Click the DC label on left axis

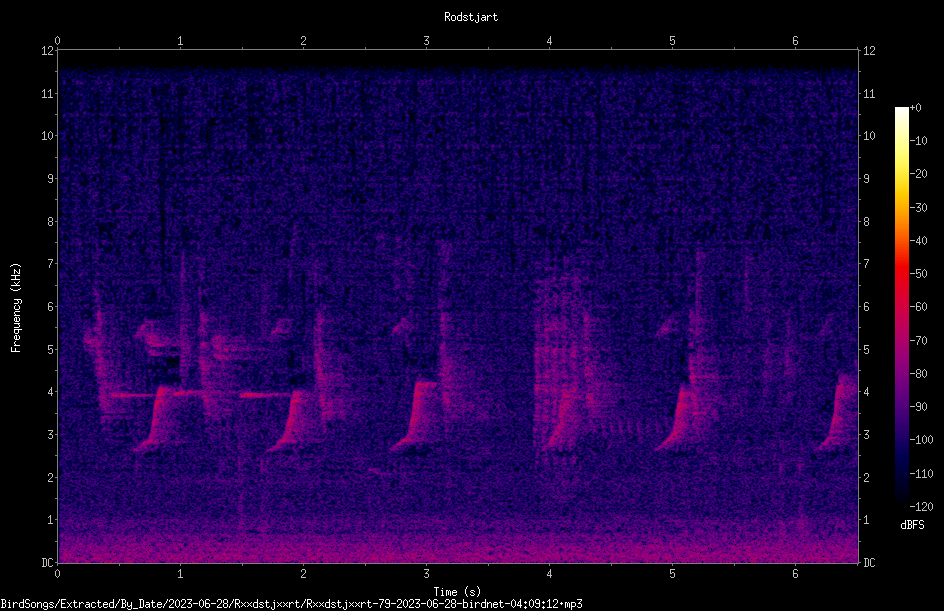[48, 563]
